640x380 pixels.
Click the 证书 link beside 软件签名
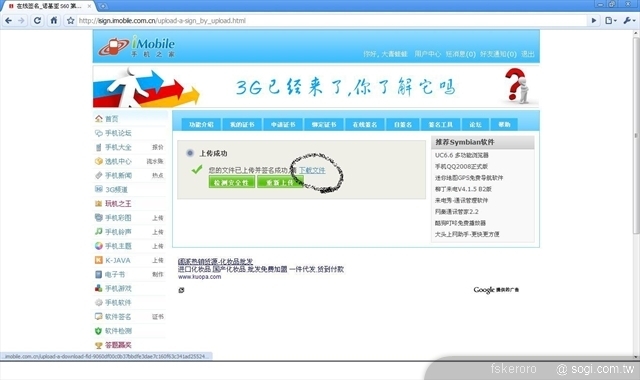coord(158,317)
